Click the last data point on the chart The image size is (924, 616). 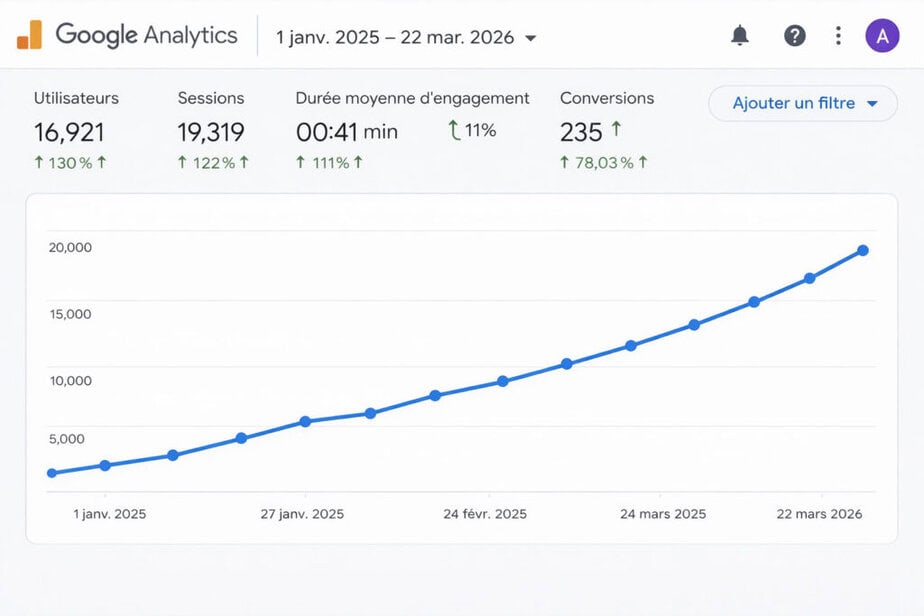click(862, 250)
